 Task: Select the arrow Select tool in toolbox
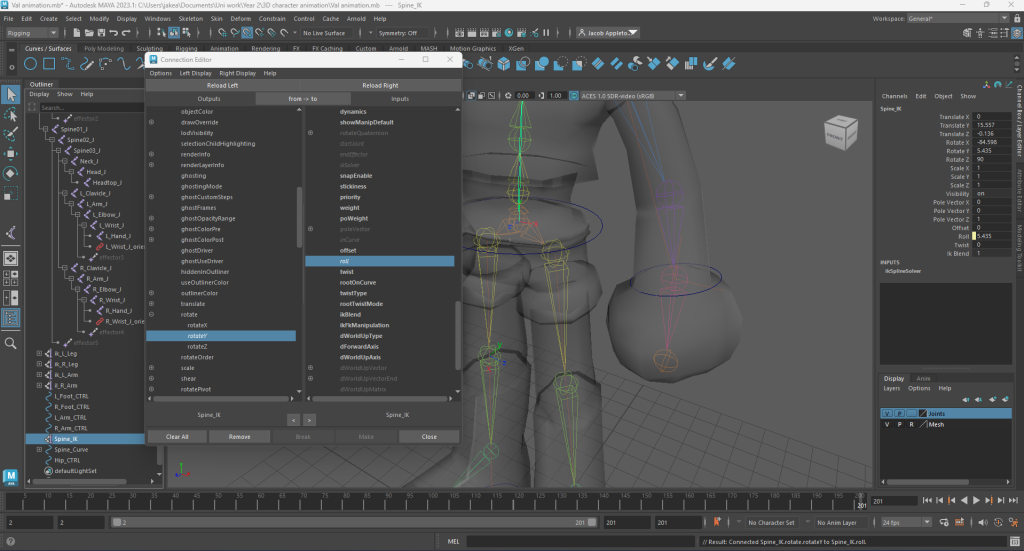click(11, 94)
